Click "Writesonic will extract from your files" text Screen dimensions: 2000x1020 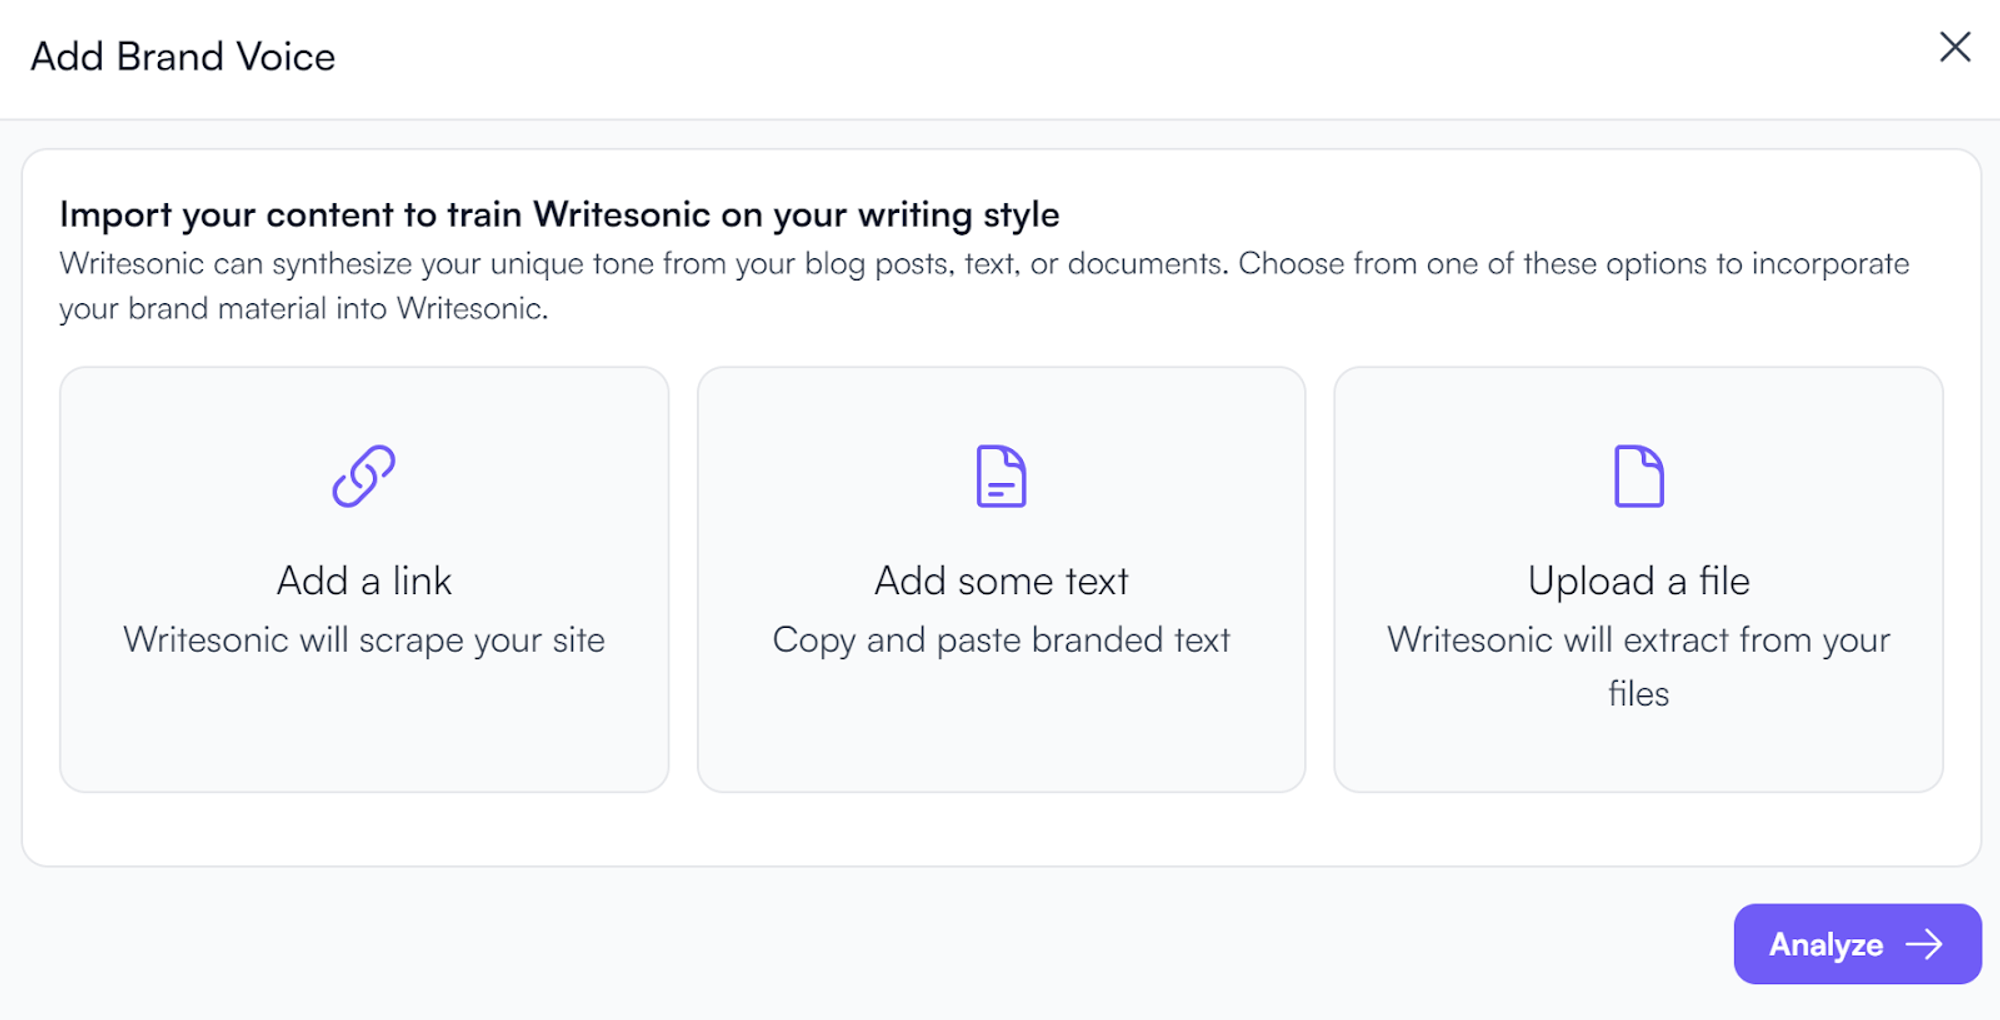(1639, 666)
